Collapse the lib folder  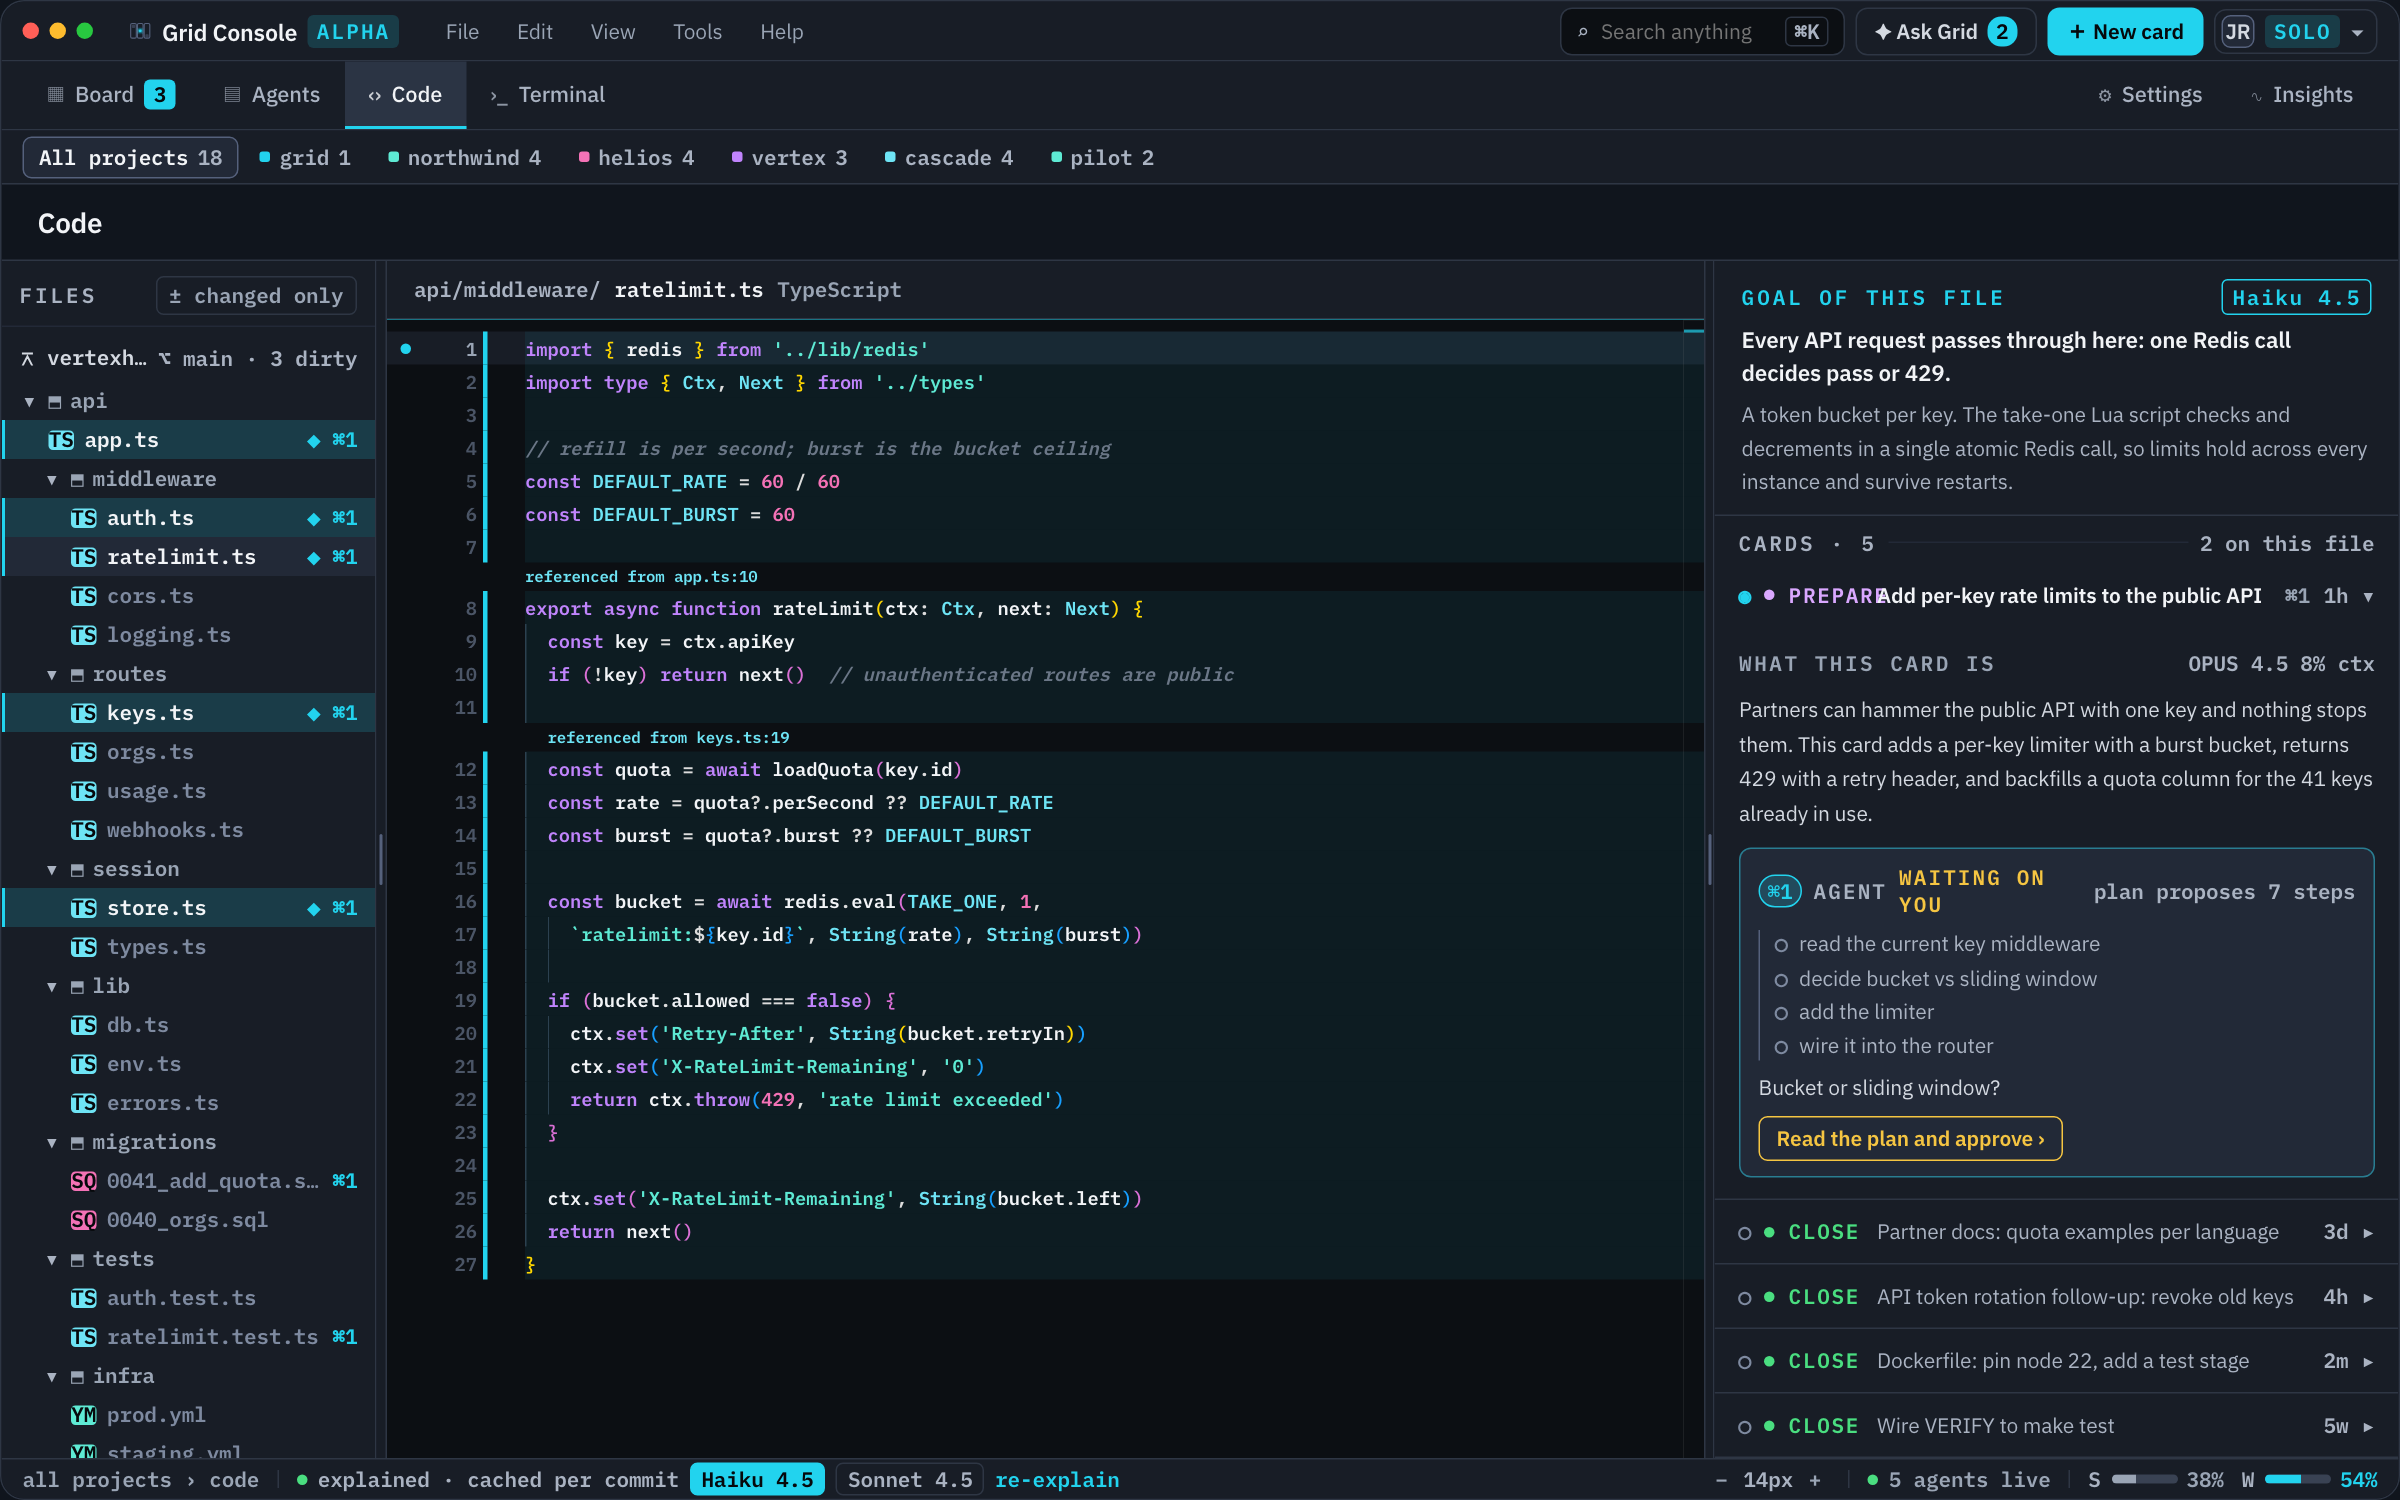click(x=52, y=987)
